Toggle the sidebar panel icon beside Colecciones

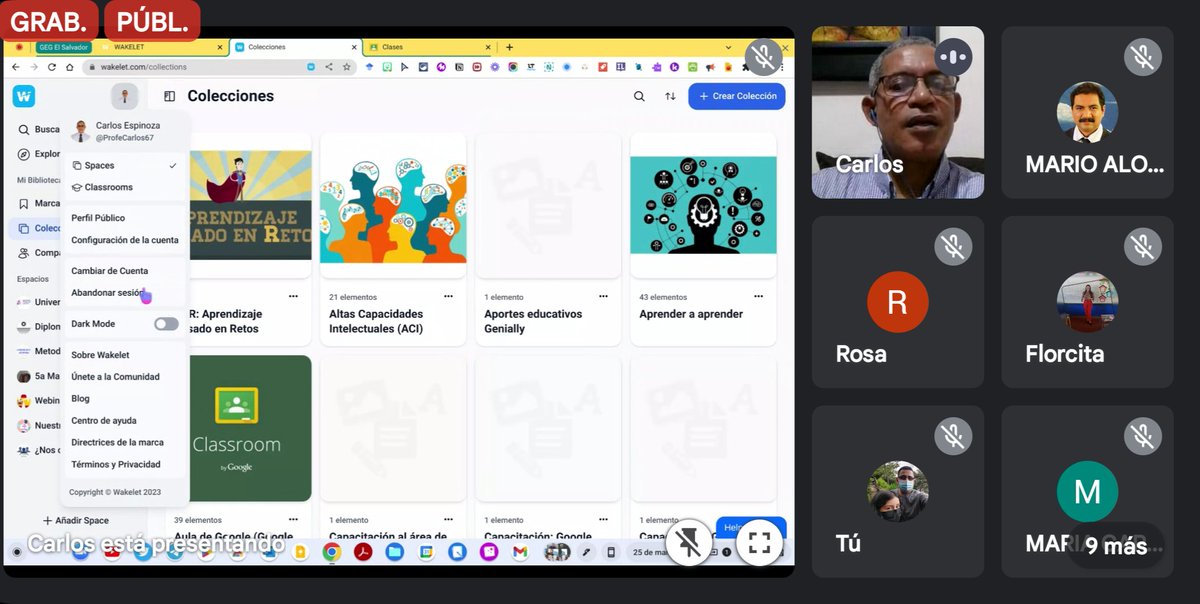click(x=170, y=97)
